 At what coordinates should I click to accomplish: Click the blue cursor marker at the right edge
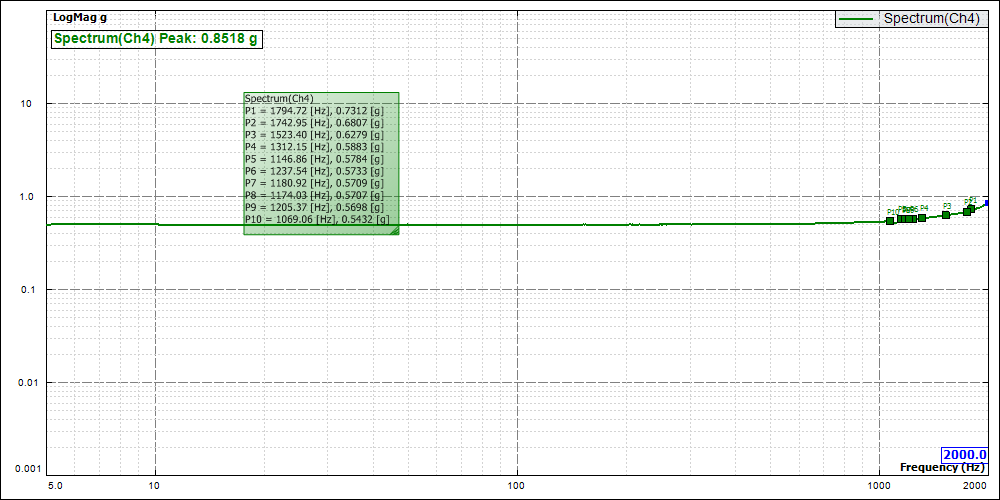(987, 203)
